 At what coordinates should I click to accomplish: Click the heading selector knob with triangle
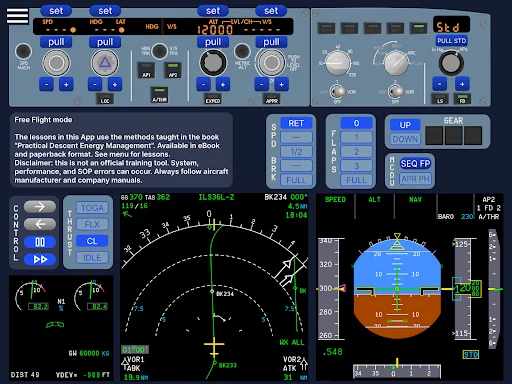[105, 63]
